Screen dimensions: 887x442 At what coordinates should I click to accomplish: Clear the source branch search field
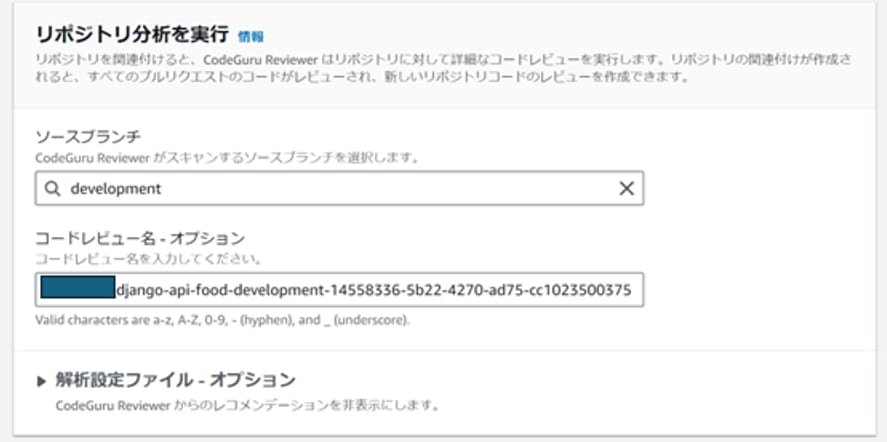click(626, 188)
